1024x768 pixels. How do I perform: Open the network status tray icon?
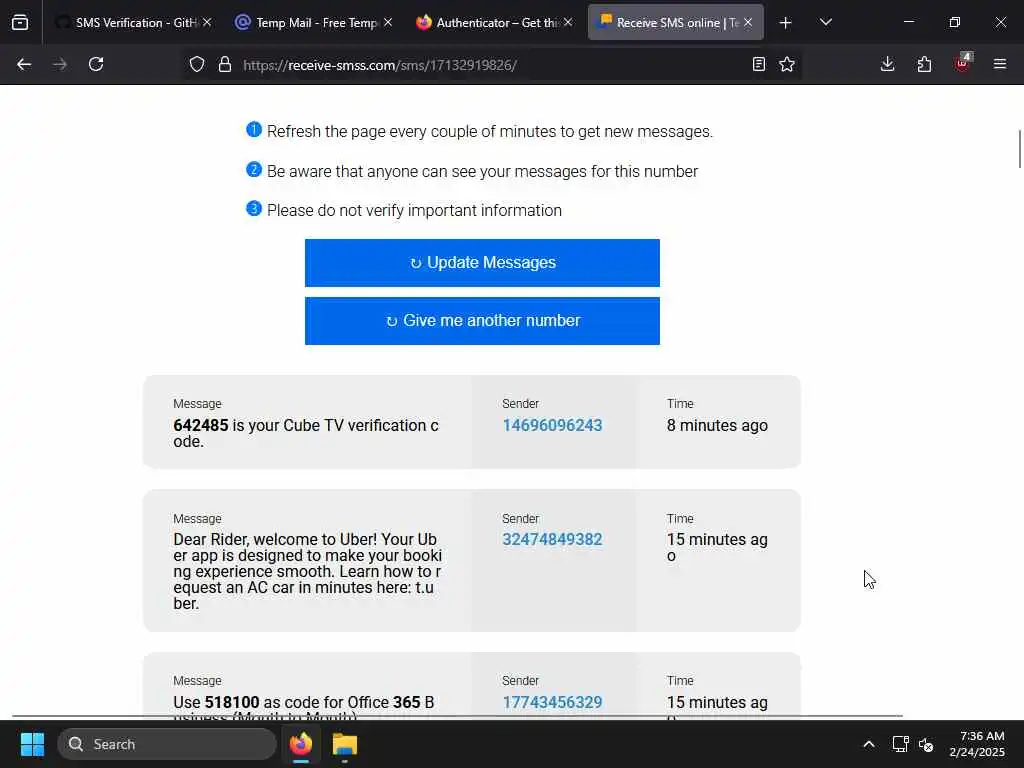point(901,744)
